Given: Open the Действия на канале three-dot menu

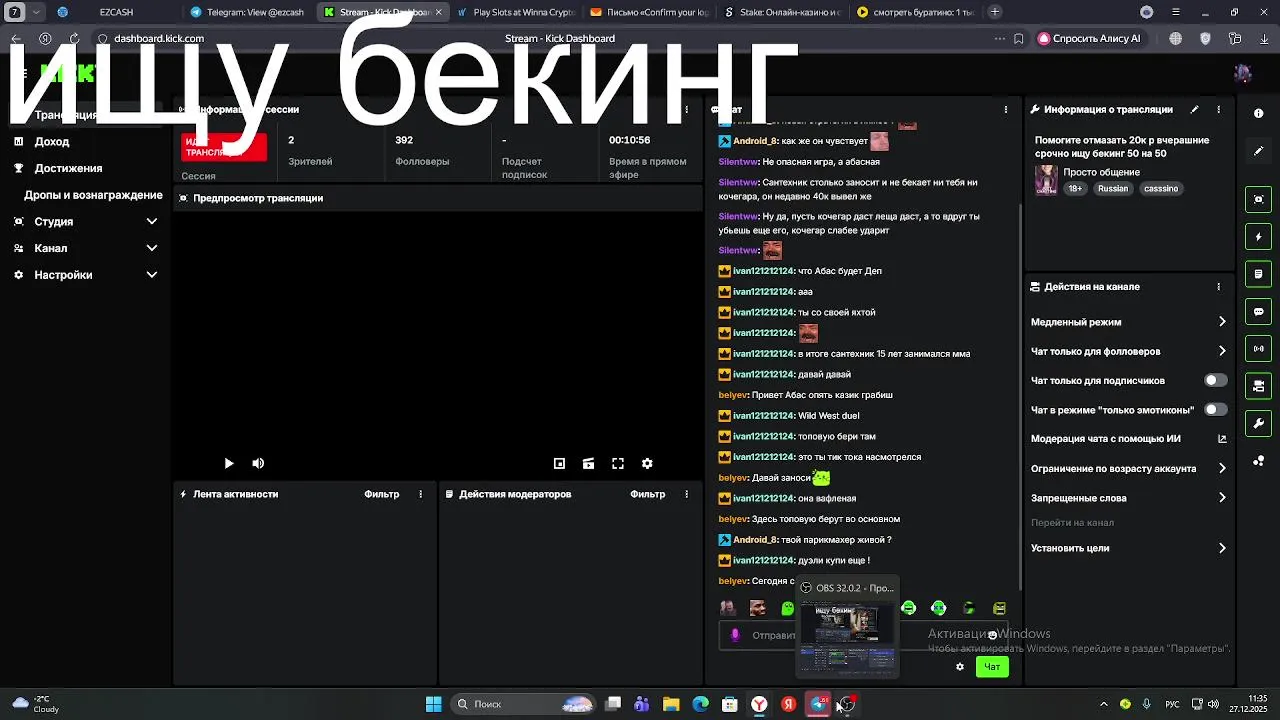Looking at the screenshot, I should click(x=1218, y=286).
